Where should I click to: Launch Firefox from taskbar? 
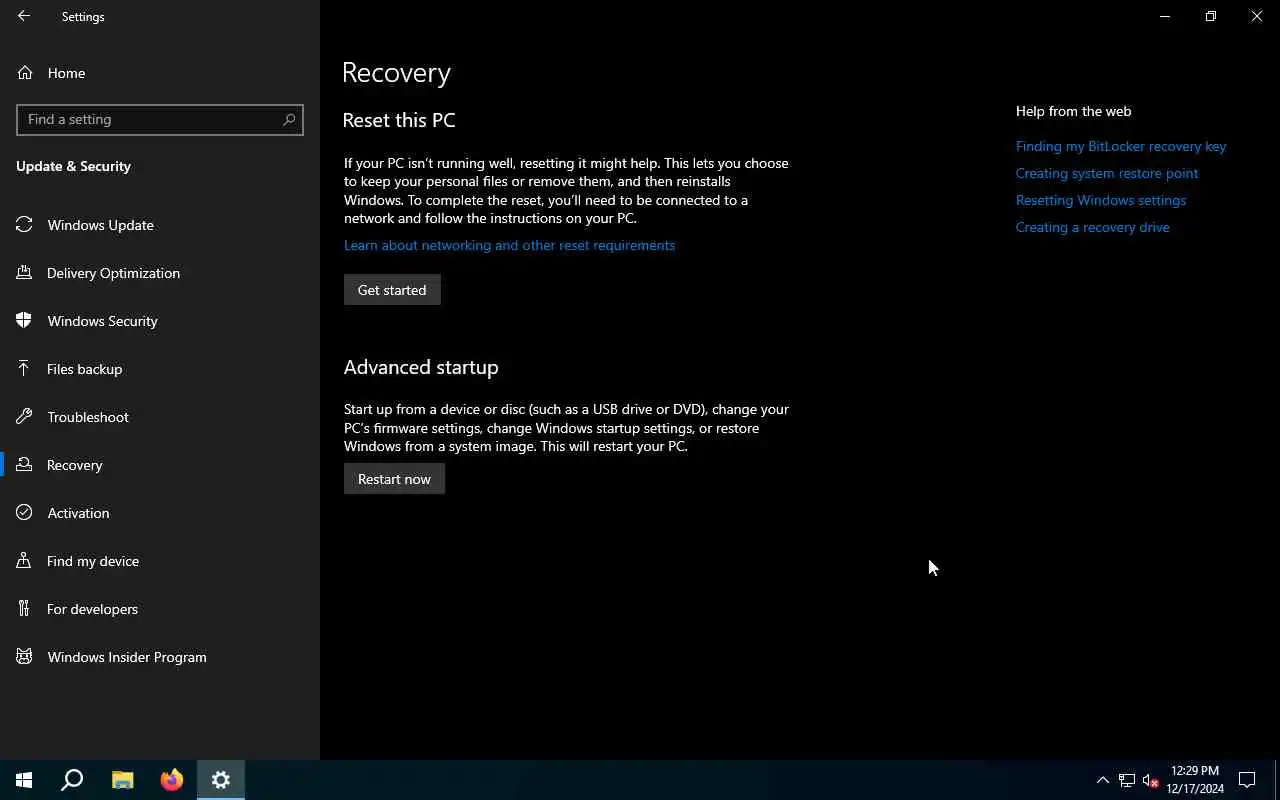pos(171,780)
